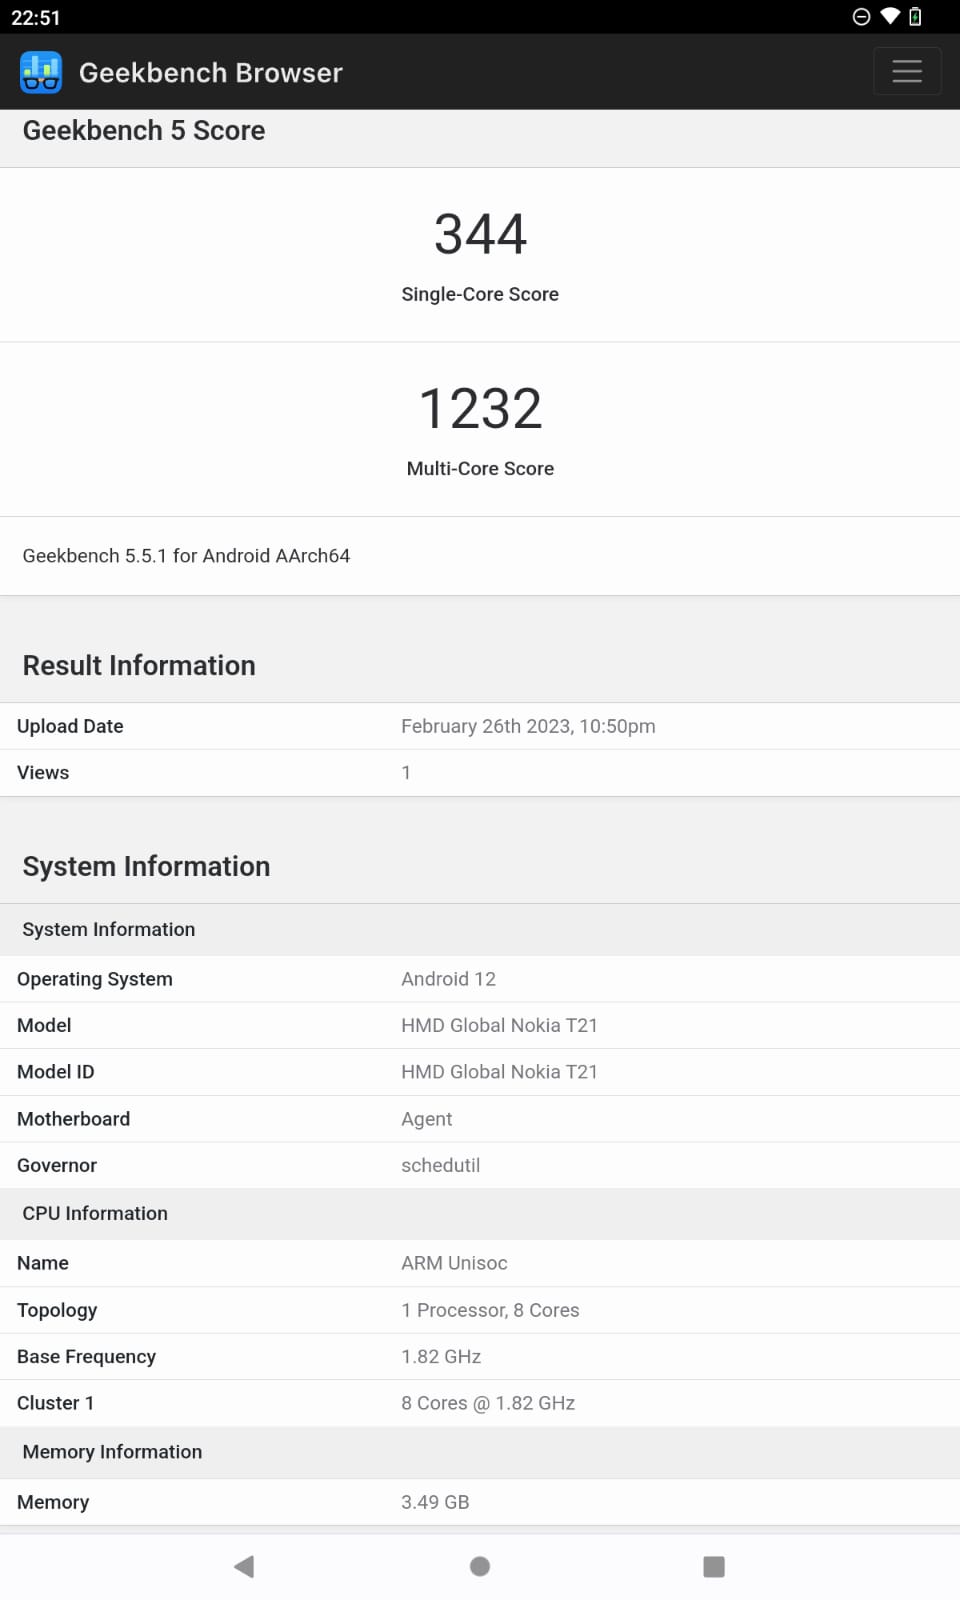Select the Motherboard label
The width and height of the screenshot is (960, 1600).
coord(74,1119)
